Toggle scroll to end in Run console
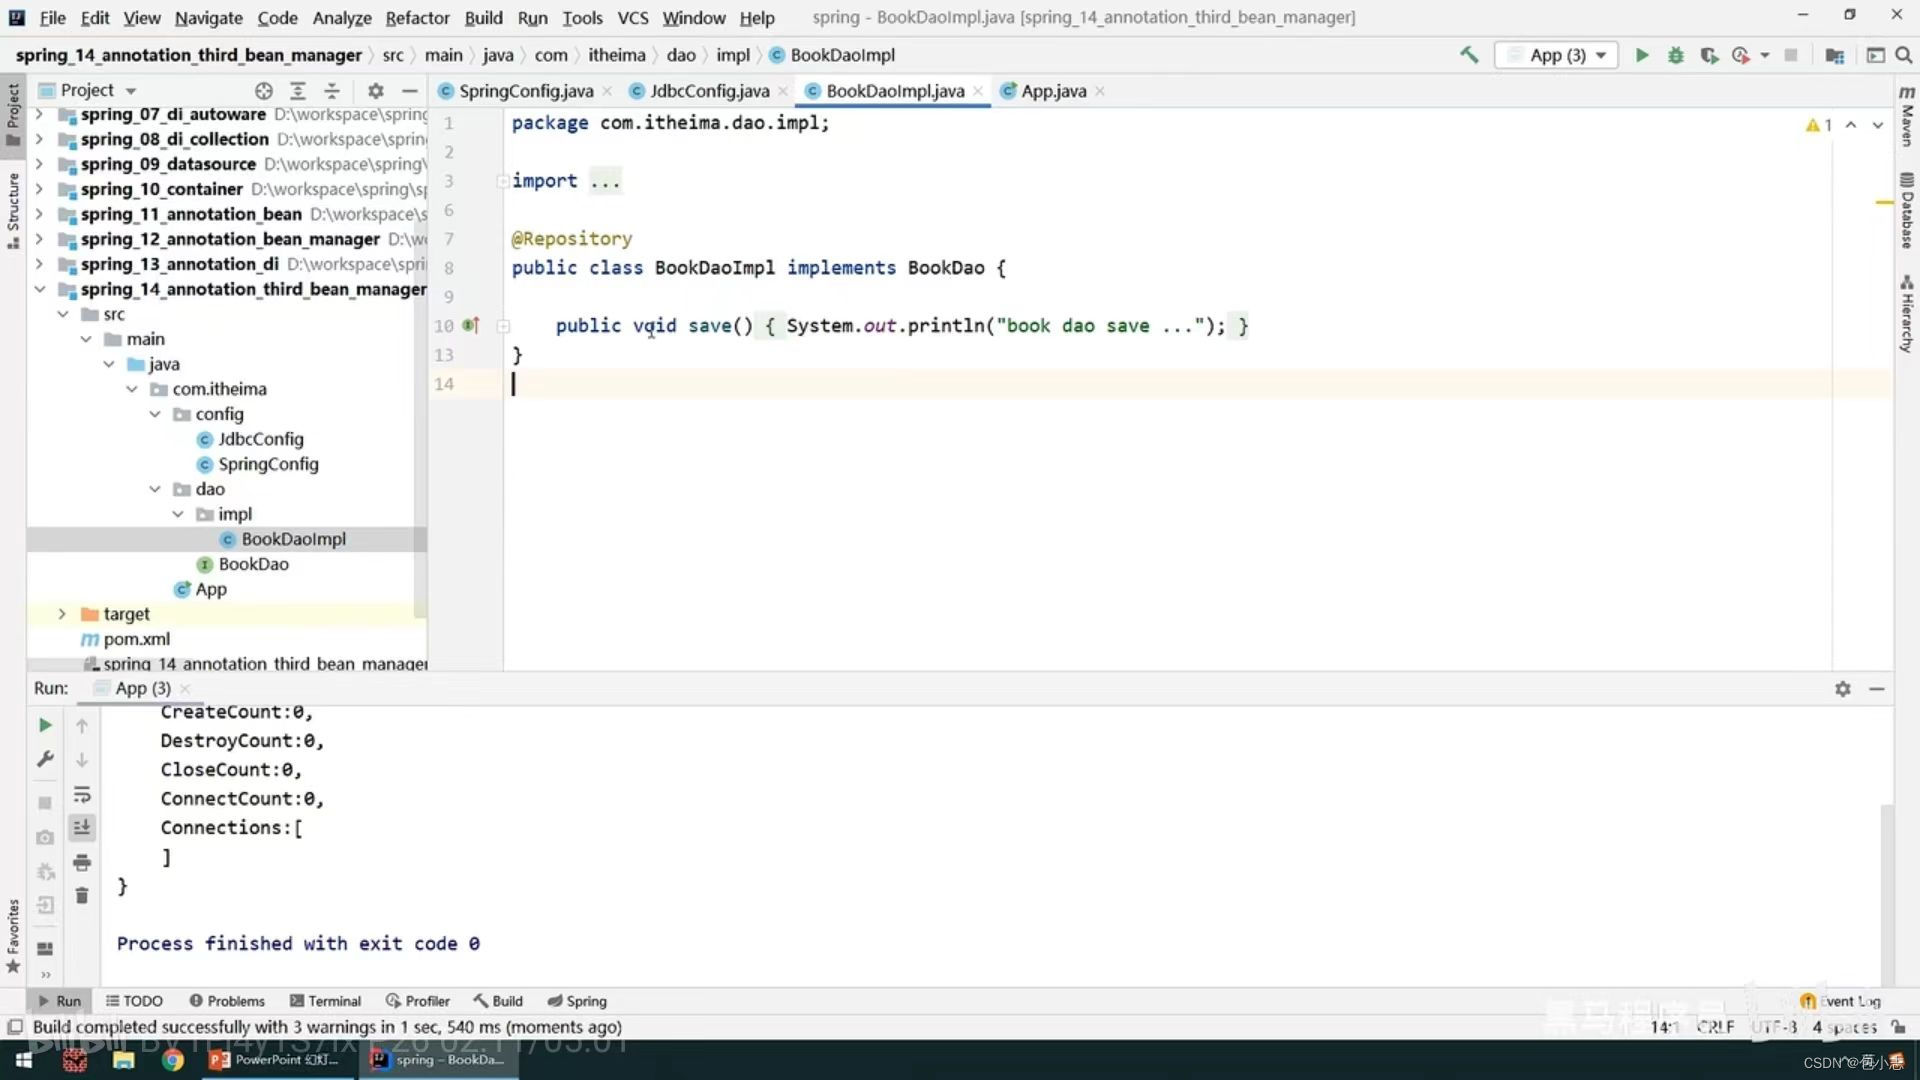Image resolution: width=1920 pixels, height=1080 pixels. pos(82,828)
